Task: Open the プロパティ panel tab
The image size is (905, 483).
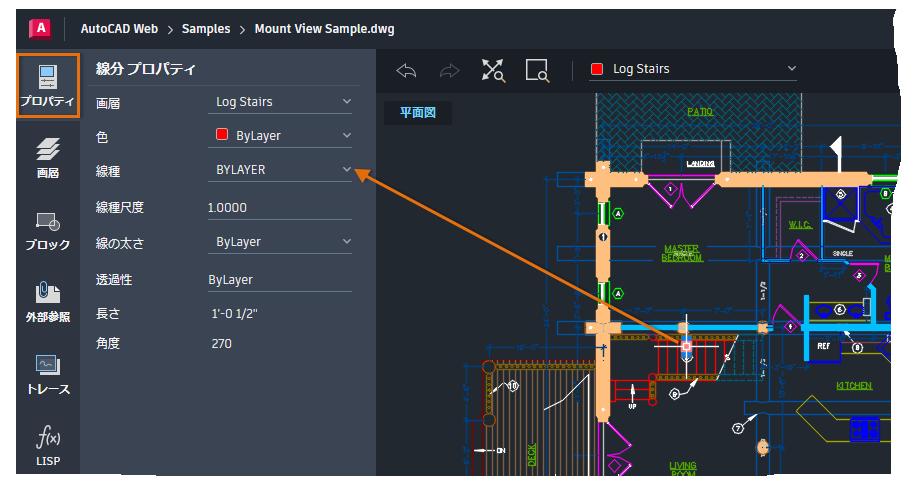Action: [x=48, y=86]
